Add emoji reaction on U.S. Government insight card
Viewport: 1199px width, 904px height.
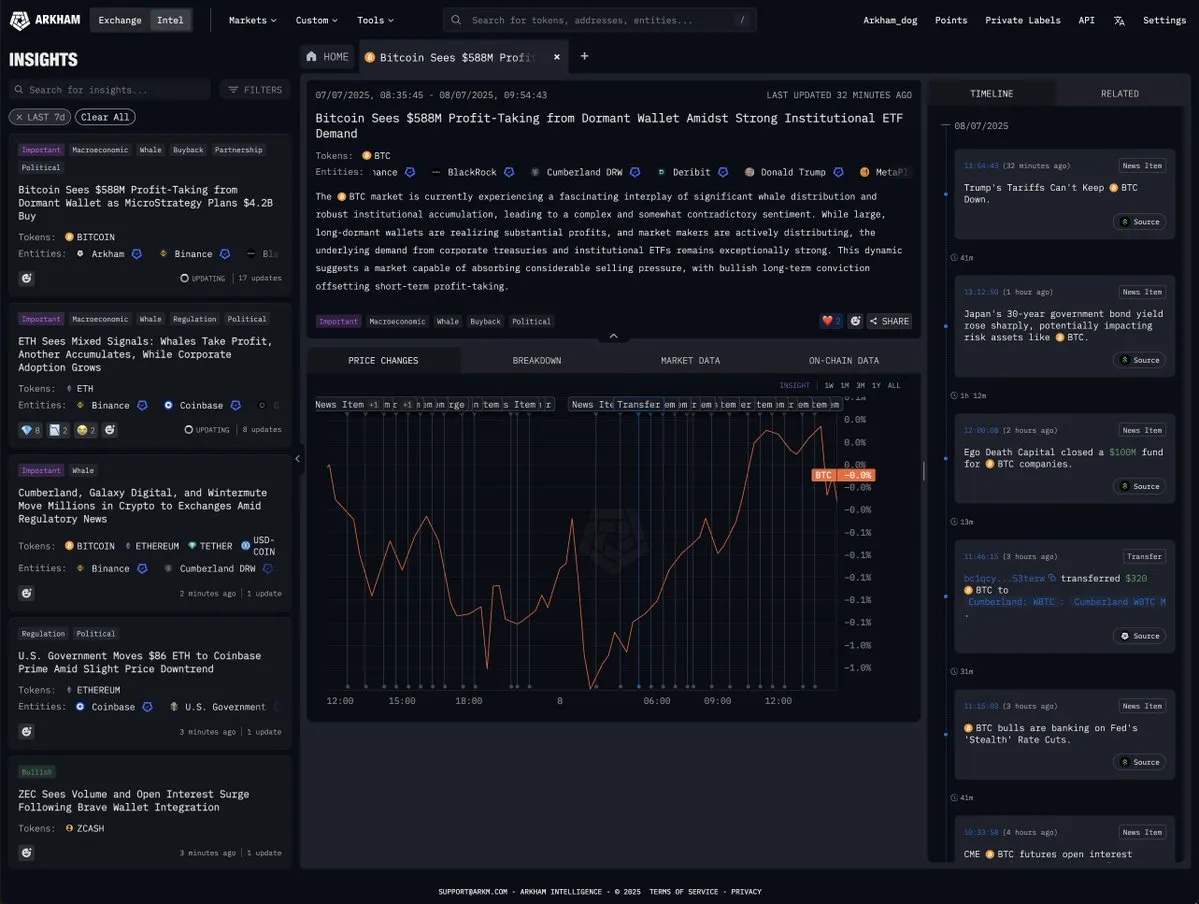[x=27, y=732]
